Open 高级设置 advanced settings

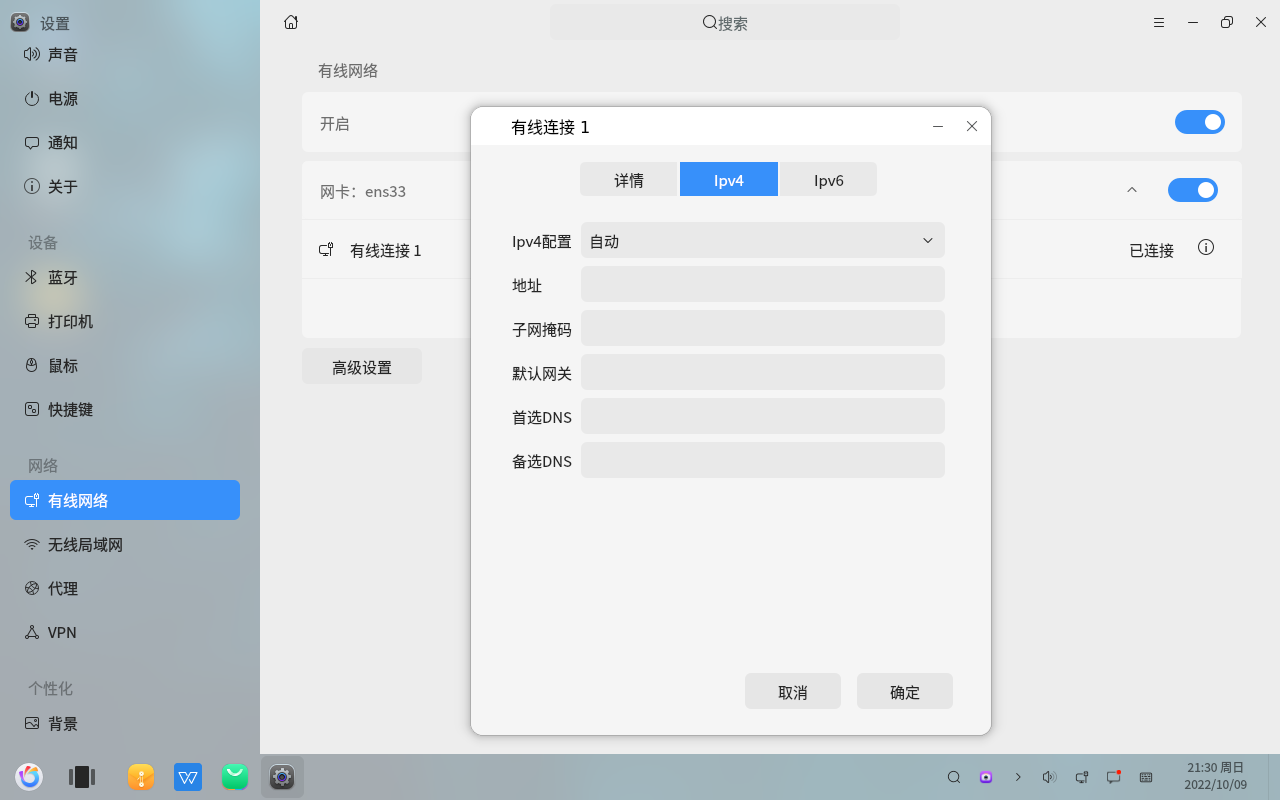point(362,366)
